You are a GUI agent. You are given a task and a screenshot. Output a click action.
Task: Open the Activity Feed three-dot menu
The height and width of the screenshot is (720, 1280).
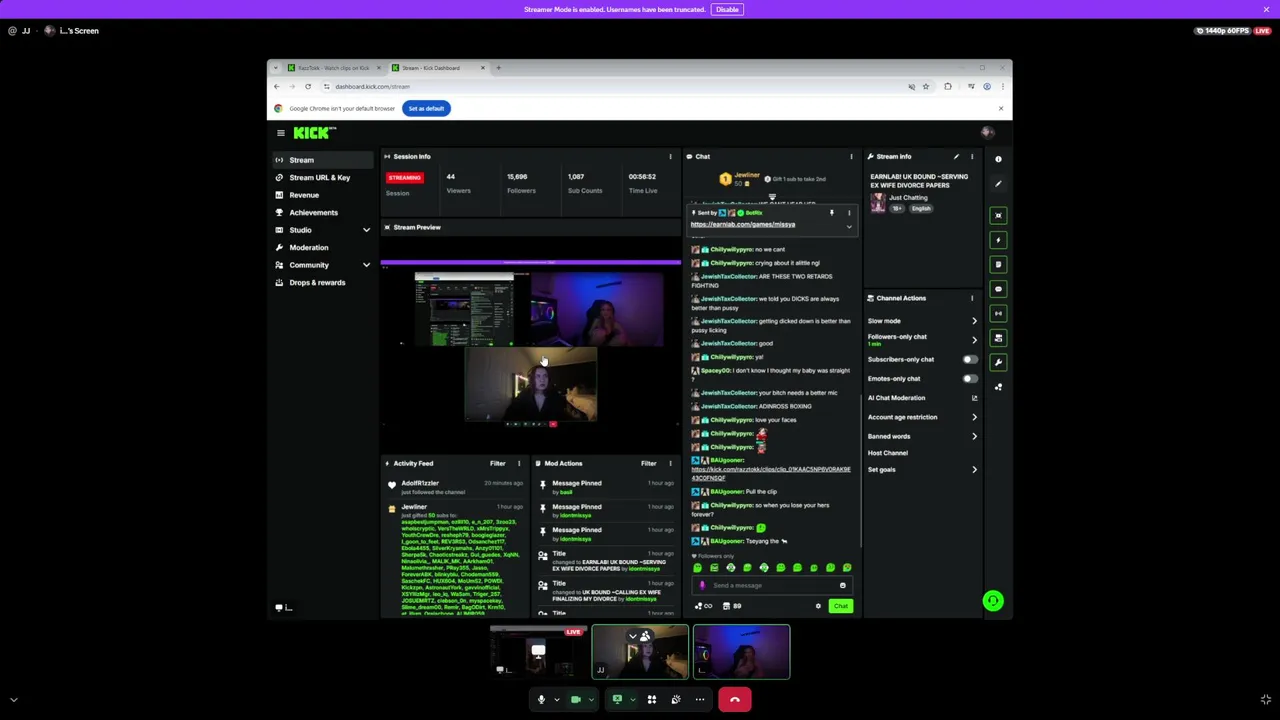pos(518,463)
